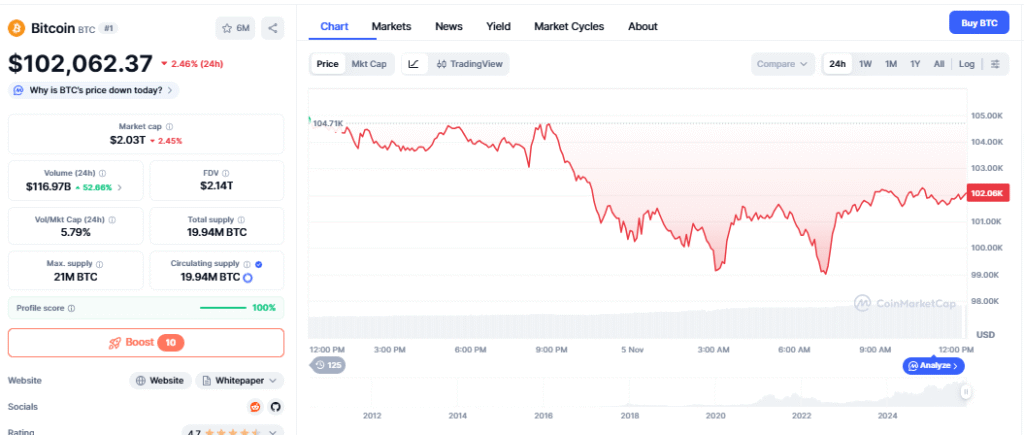Click the Market cap info icon
The width and height of the screenshot is (1024, 435).
[169, 127]
